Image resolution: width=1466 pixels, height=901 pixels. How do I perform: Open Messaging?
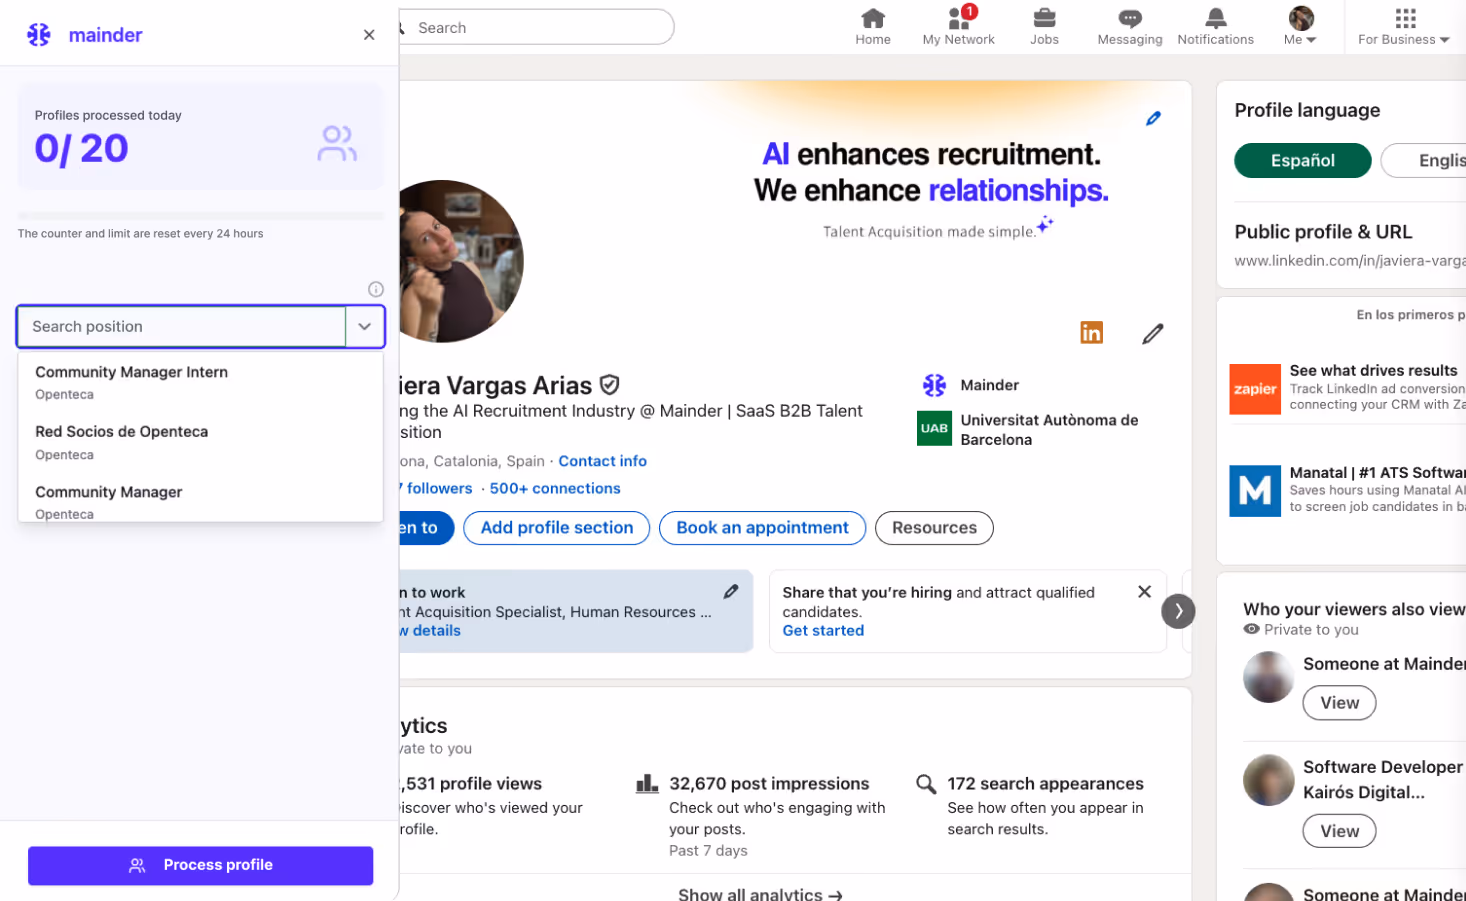point(1130,27)
